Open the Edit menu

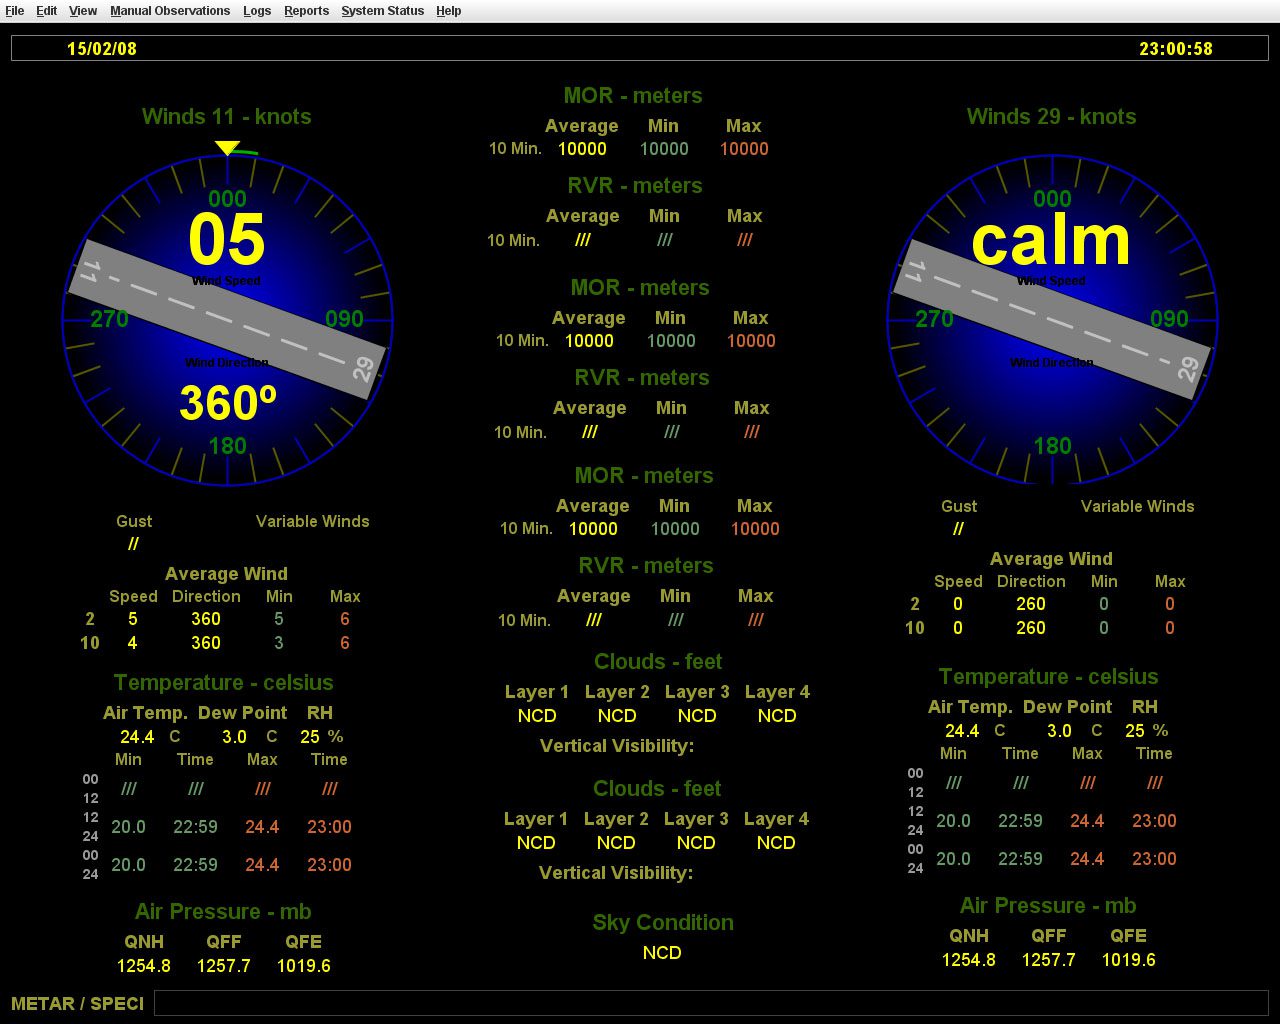[46, 11]
